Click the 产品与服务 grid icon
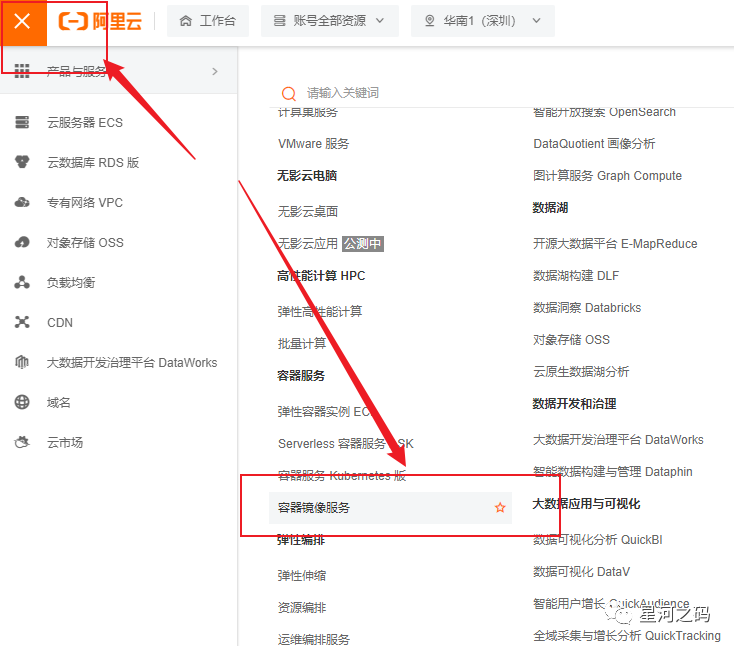The height and width of the screenshot is (646, 734). (x=22, y=71)
